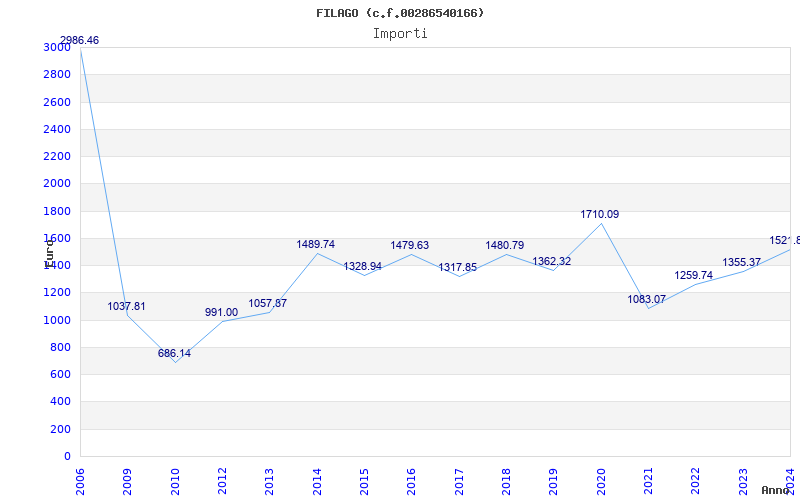The image size is (800, 500).
Task: Select the 1328.94 value label
Action: point(363,266)
